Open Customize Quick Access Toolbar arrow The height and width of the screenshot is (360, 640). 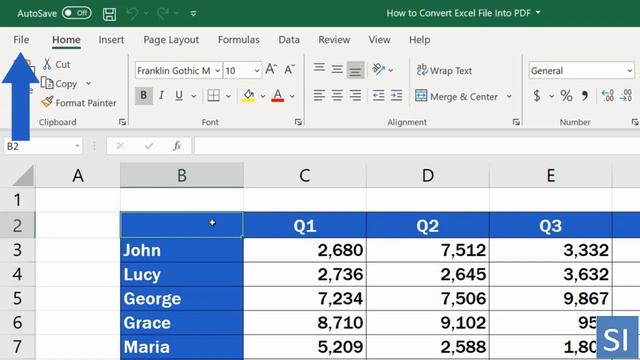pyautogui.click(x=193, y=13)
